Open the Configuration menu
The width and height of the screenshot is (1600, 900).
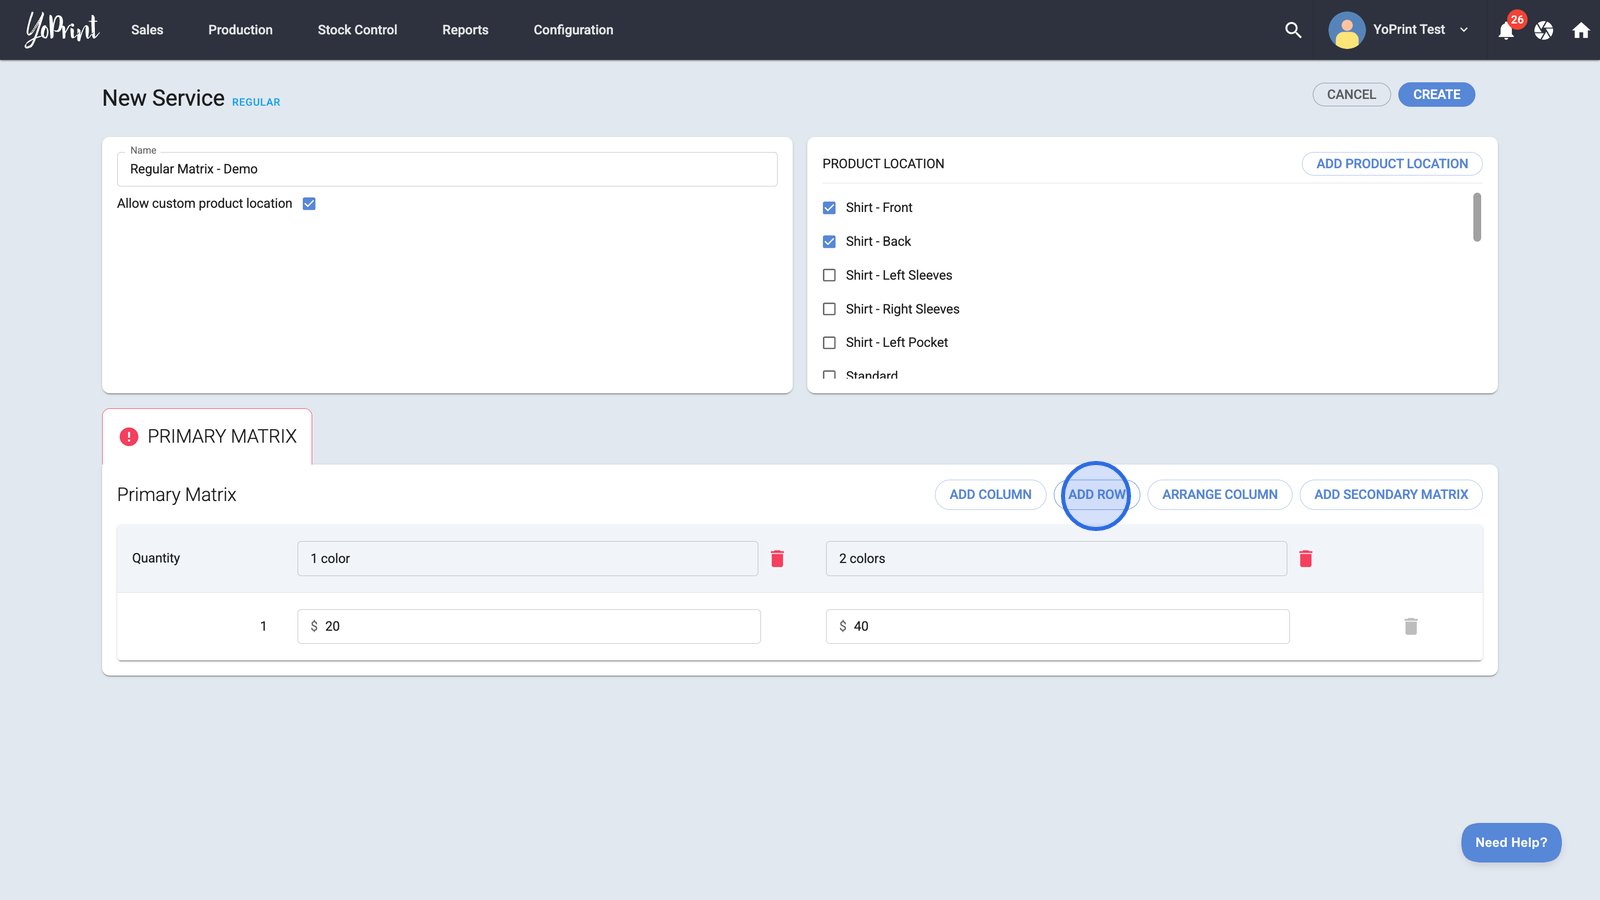[573, 30]
